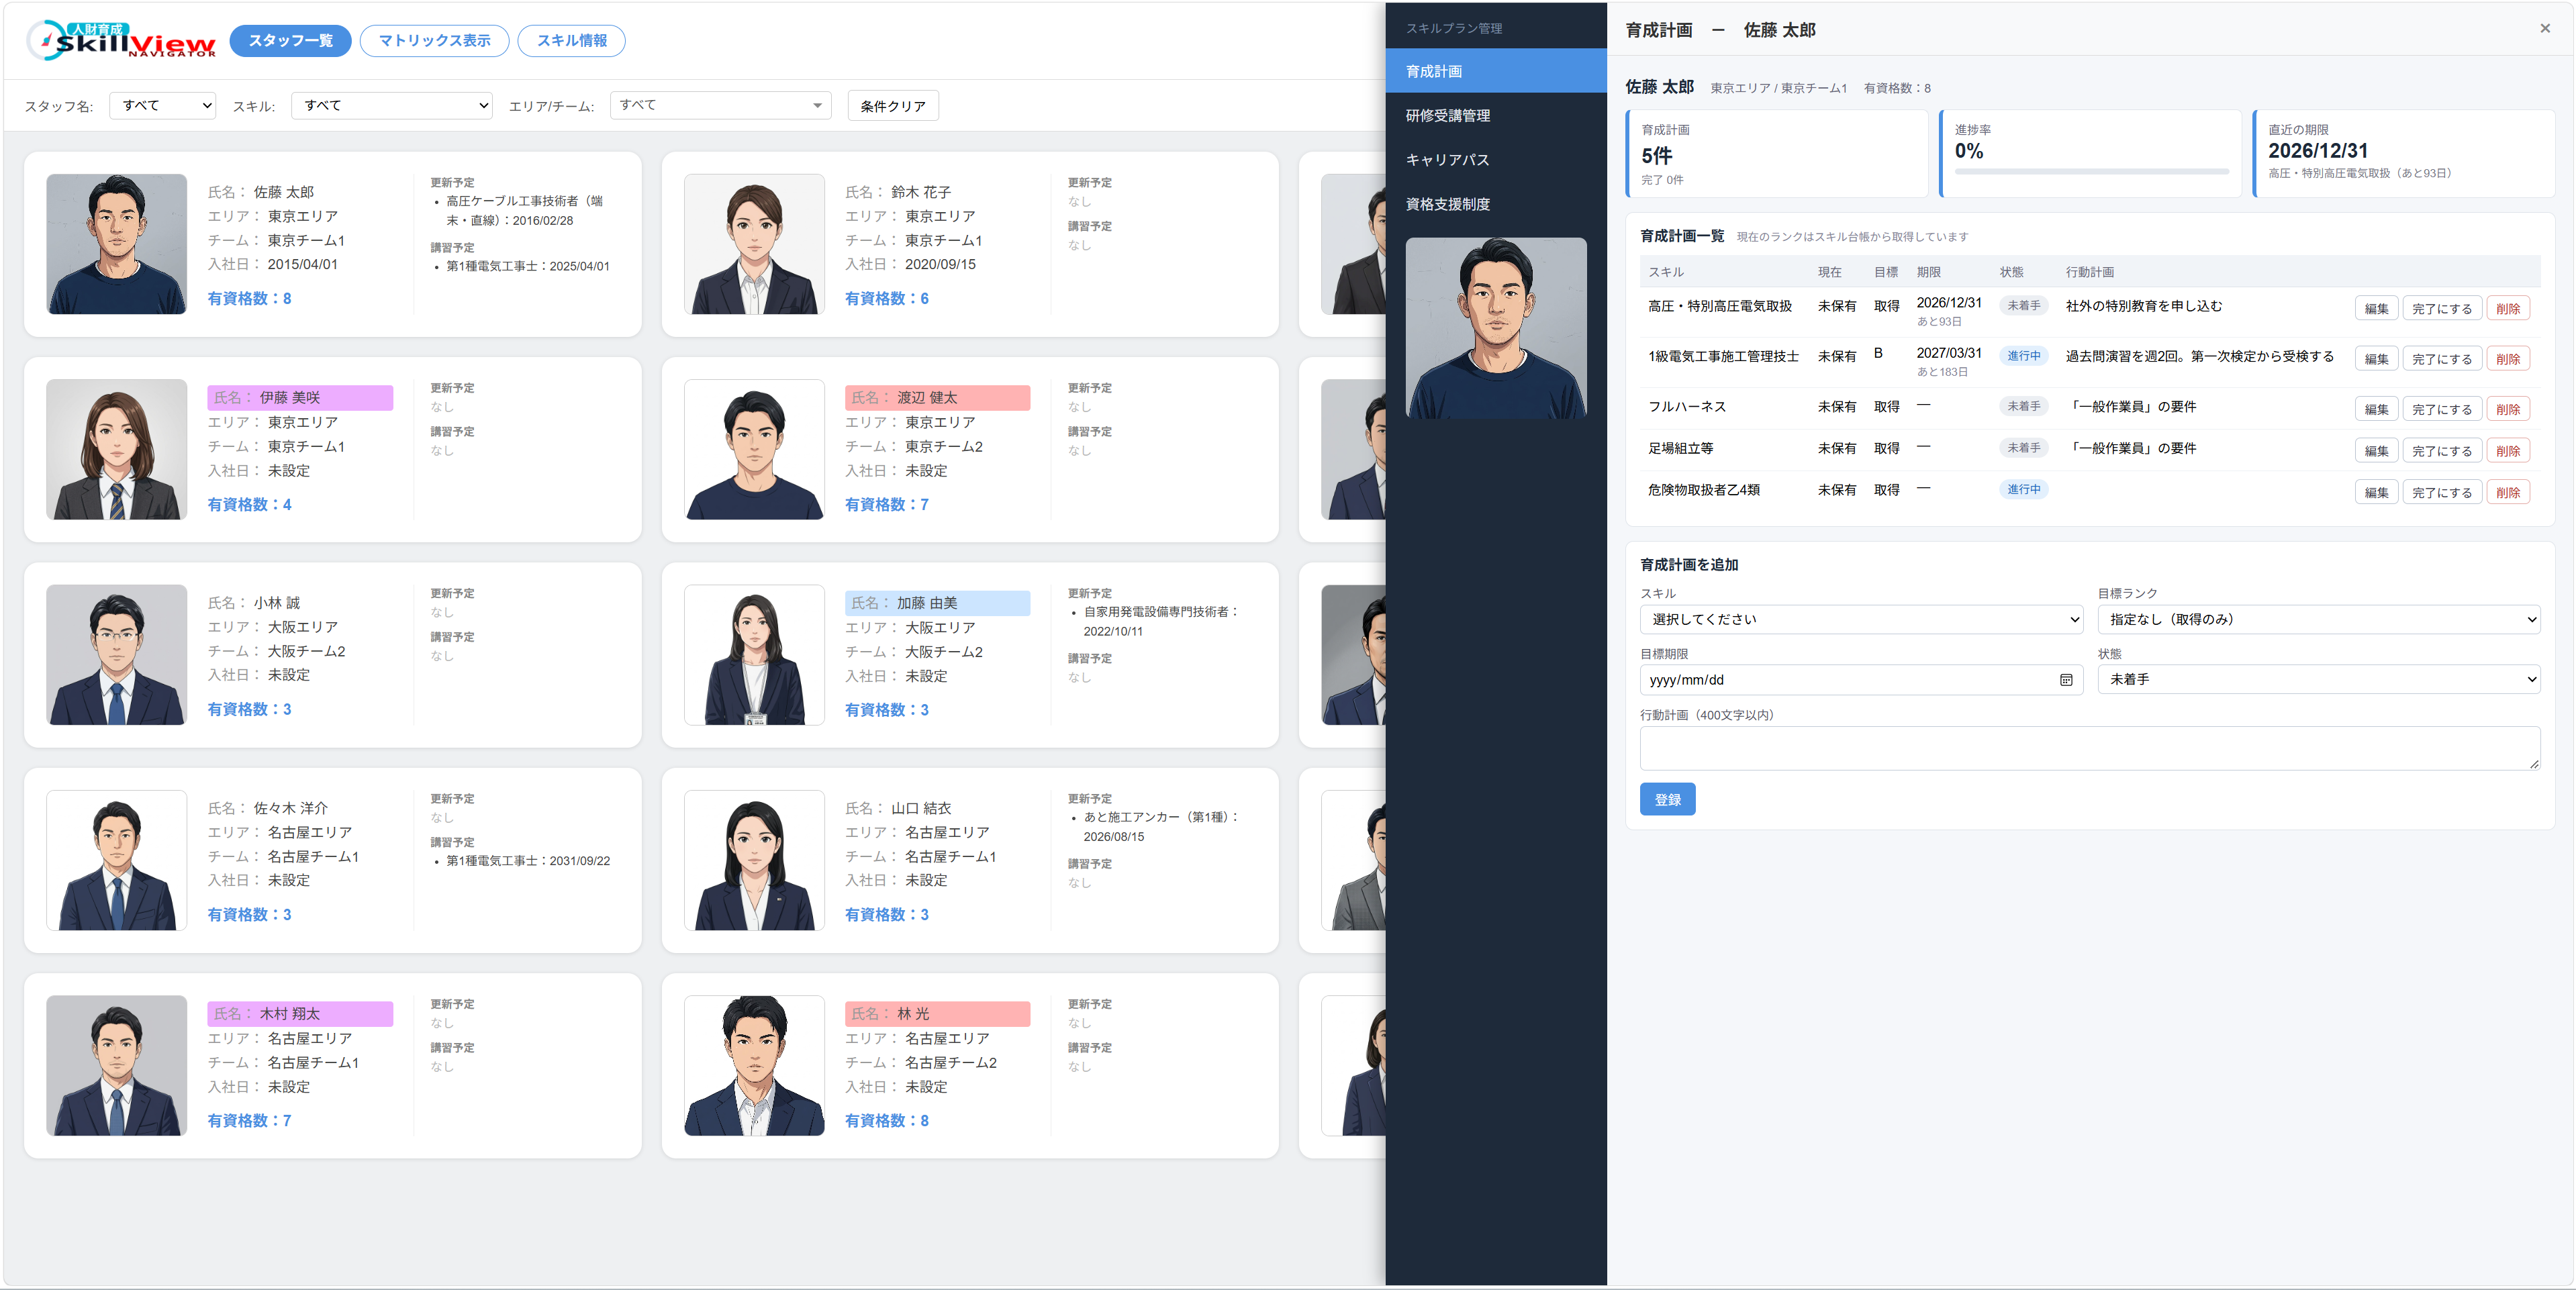Click the 登録 button
The image size is (2576, 1290).
coord(1667,799)
